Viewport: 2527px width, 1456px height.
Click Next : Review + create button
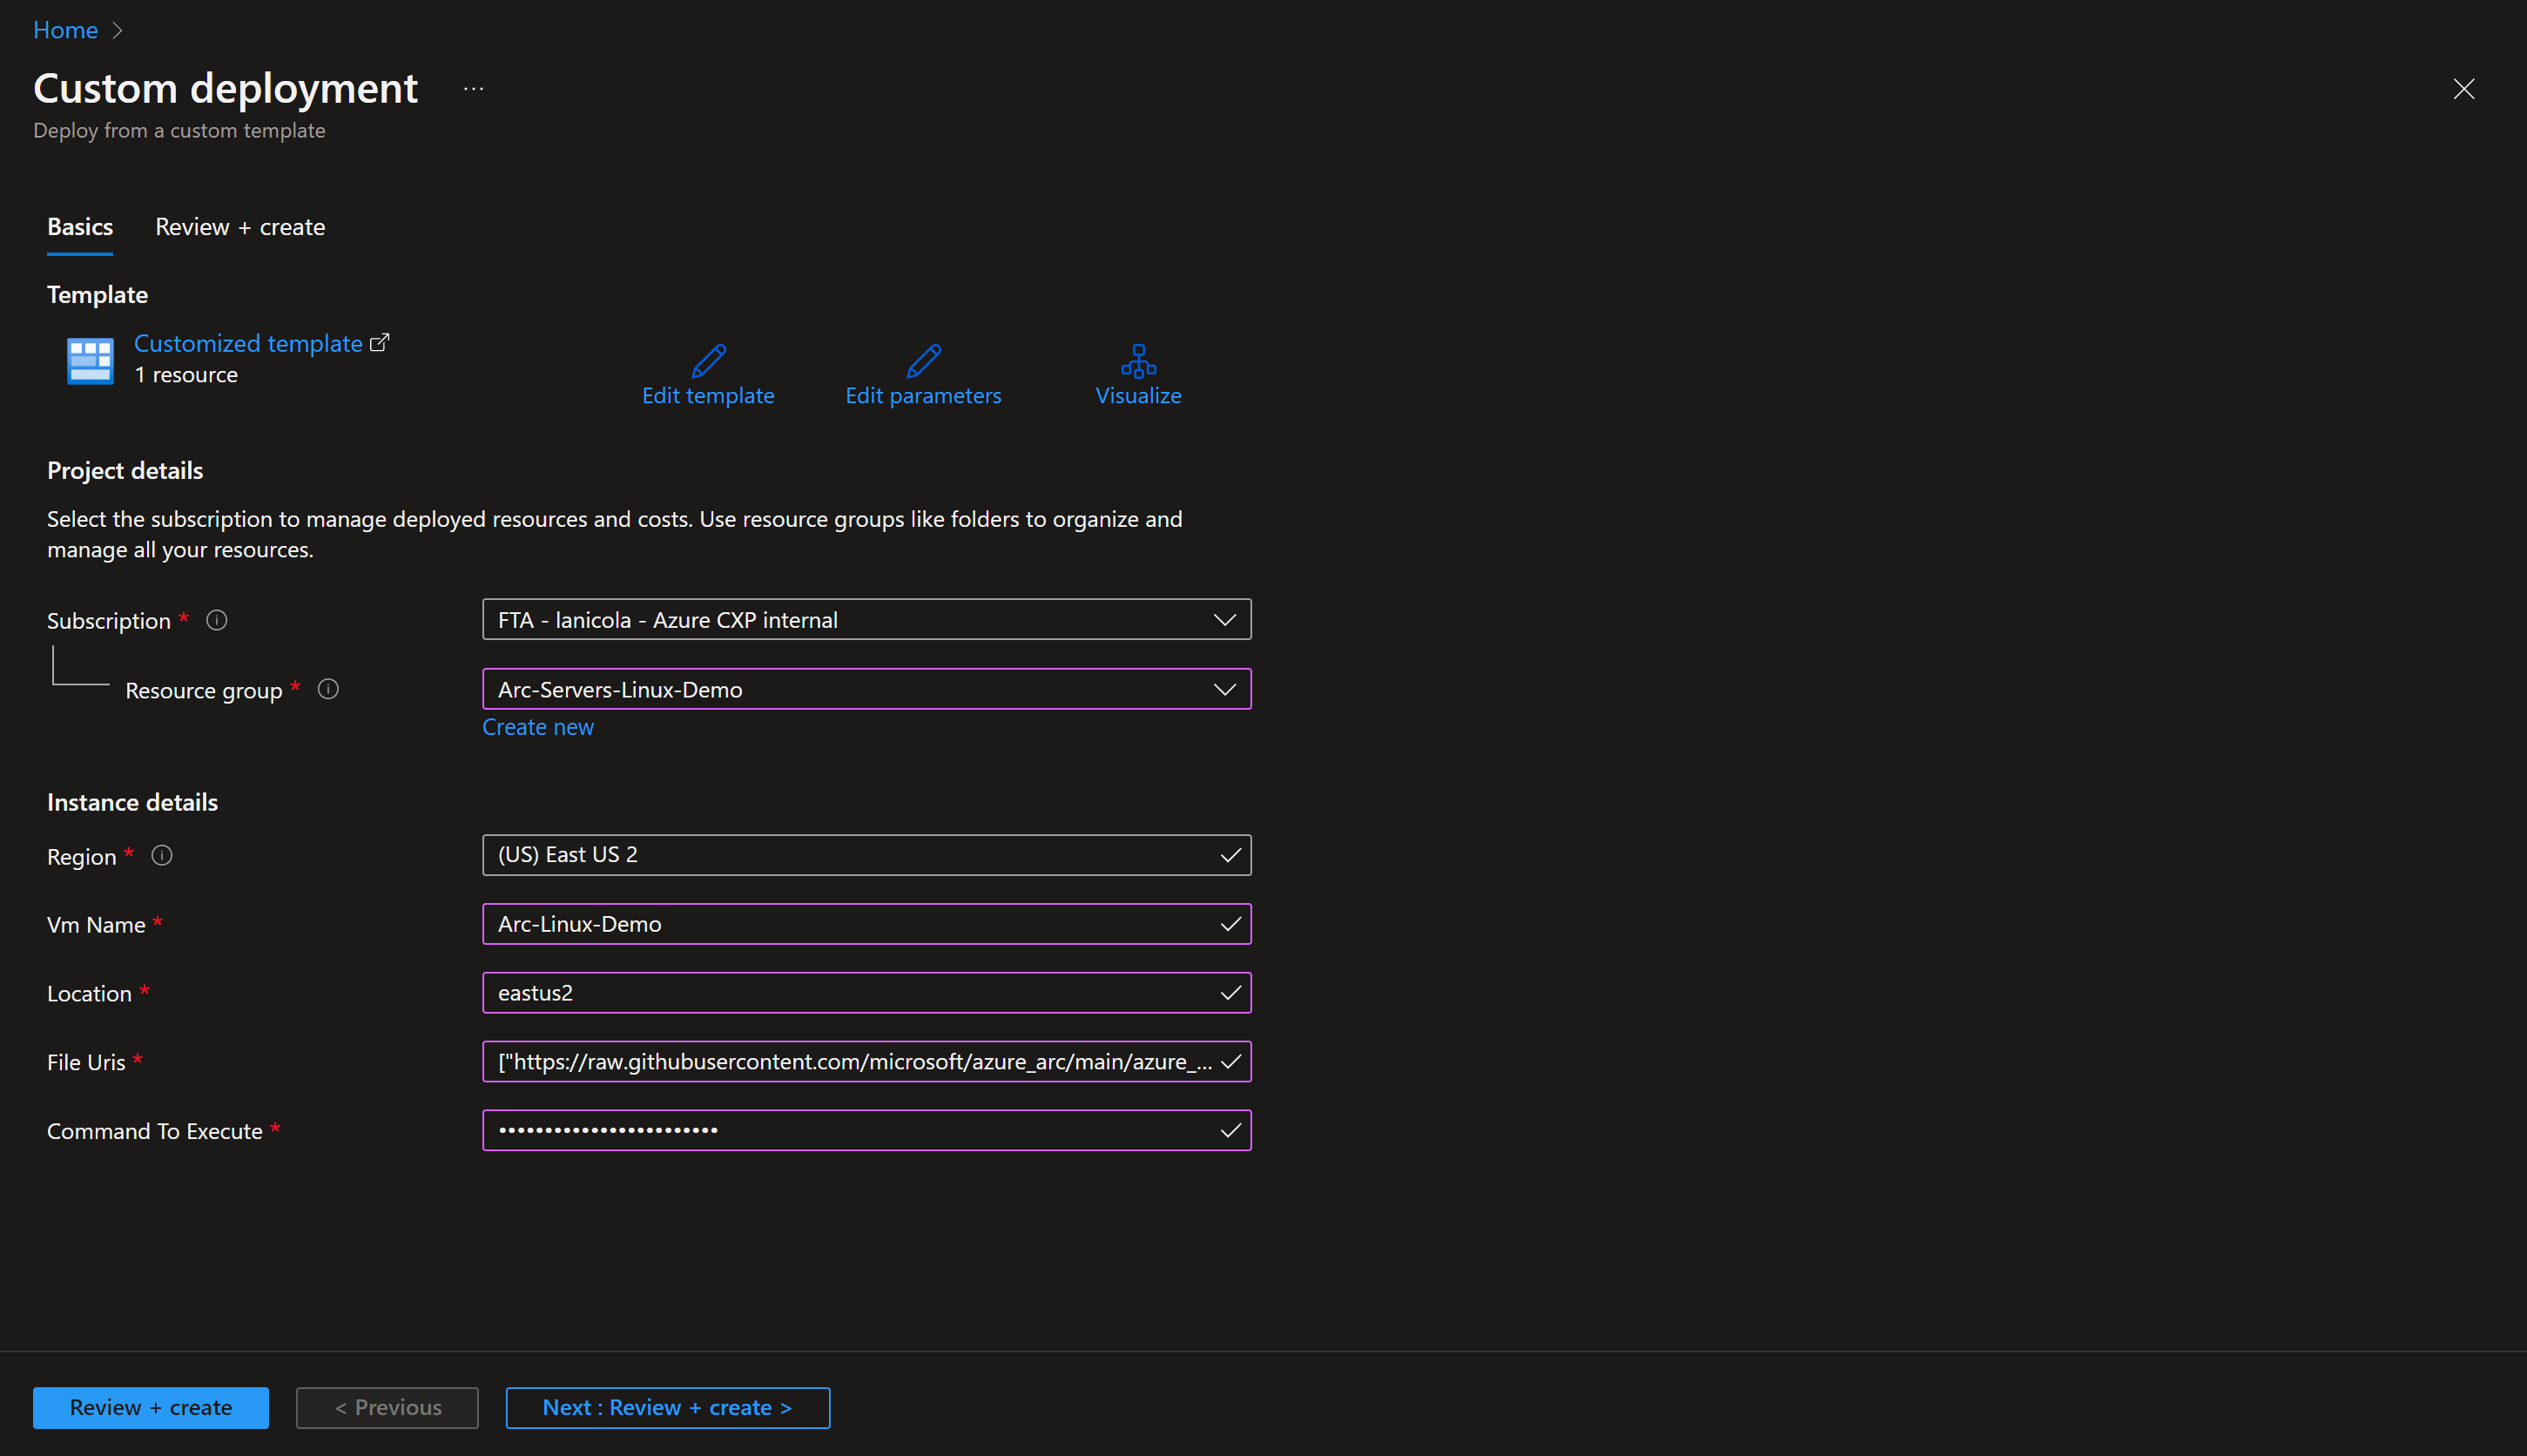click(667, 1407)
